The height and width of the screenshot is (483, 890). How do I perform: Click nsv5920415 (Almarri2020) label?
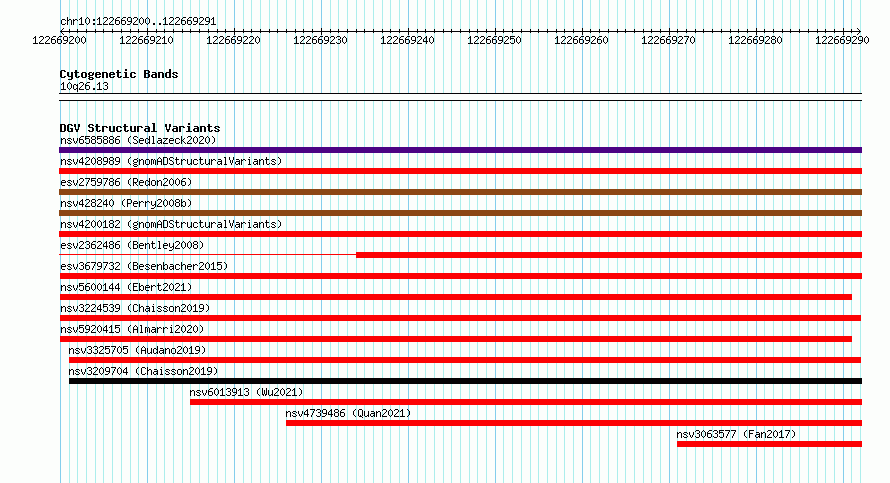132,329
